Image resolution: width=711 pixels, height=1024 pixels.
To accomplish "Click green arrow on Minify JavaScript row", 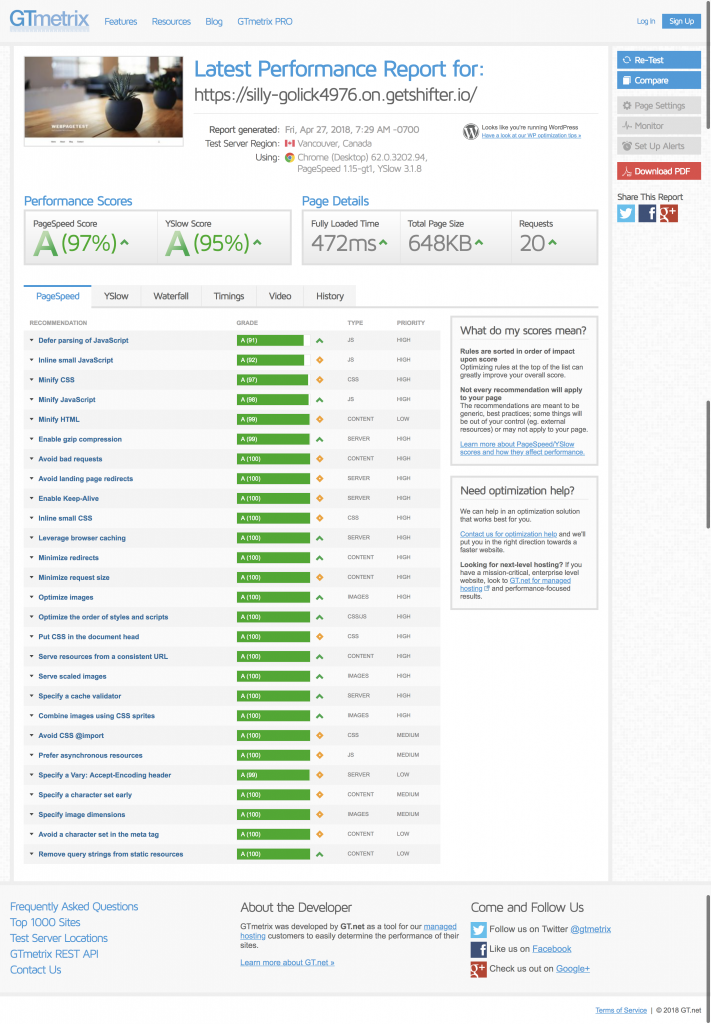I will [319, 400].
